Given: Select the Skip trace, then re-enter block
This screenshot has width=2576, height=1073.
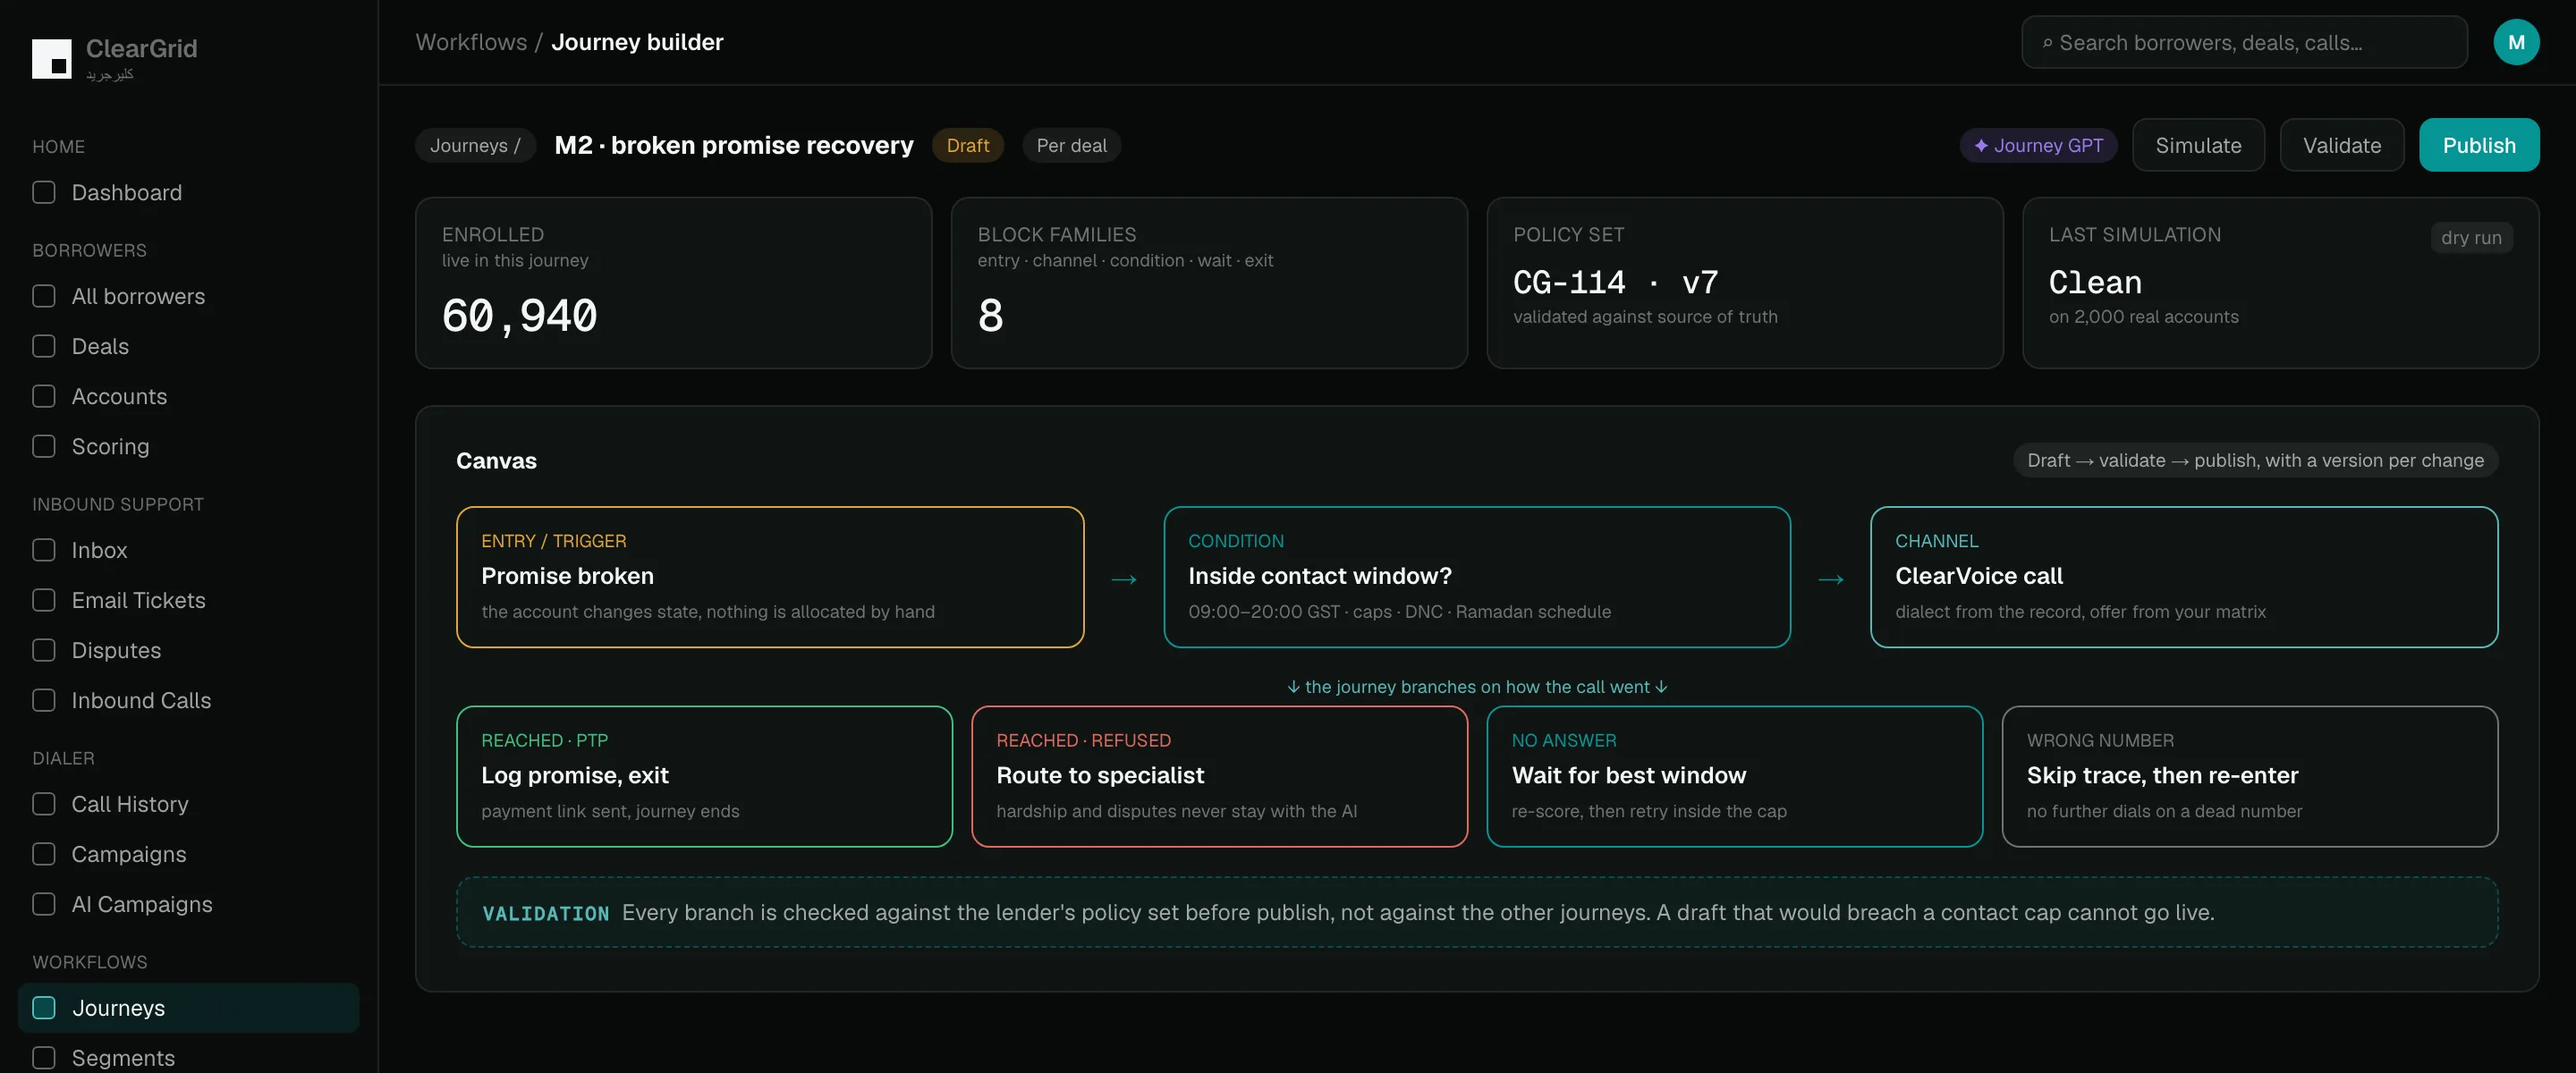Looking at the screenshot, I should coord(2250,776).
